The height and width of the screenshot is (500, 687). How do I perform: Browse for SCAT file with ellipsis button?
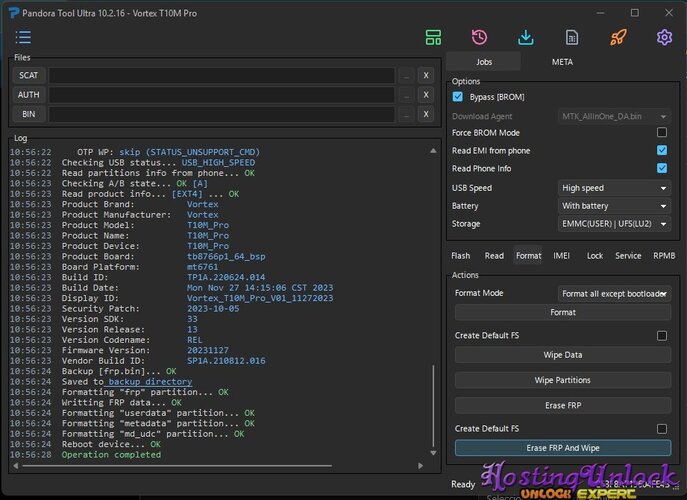click(x=407, y=75)
